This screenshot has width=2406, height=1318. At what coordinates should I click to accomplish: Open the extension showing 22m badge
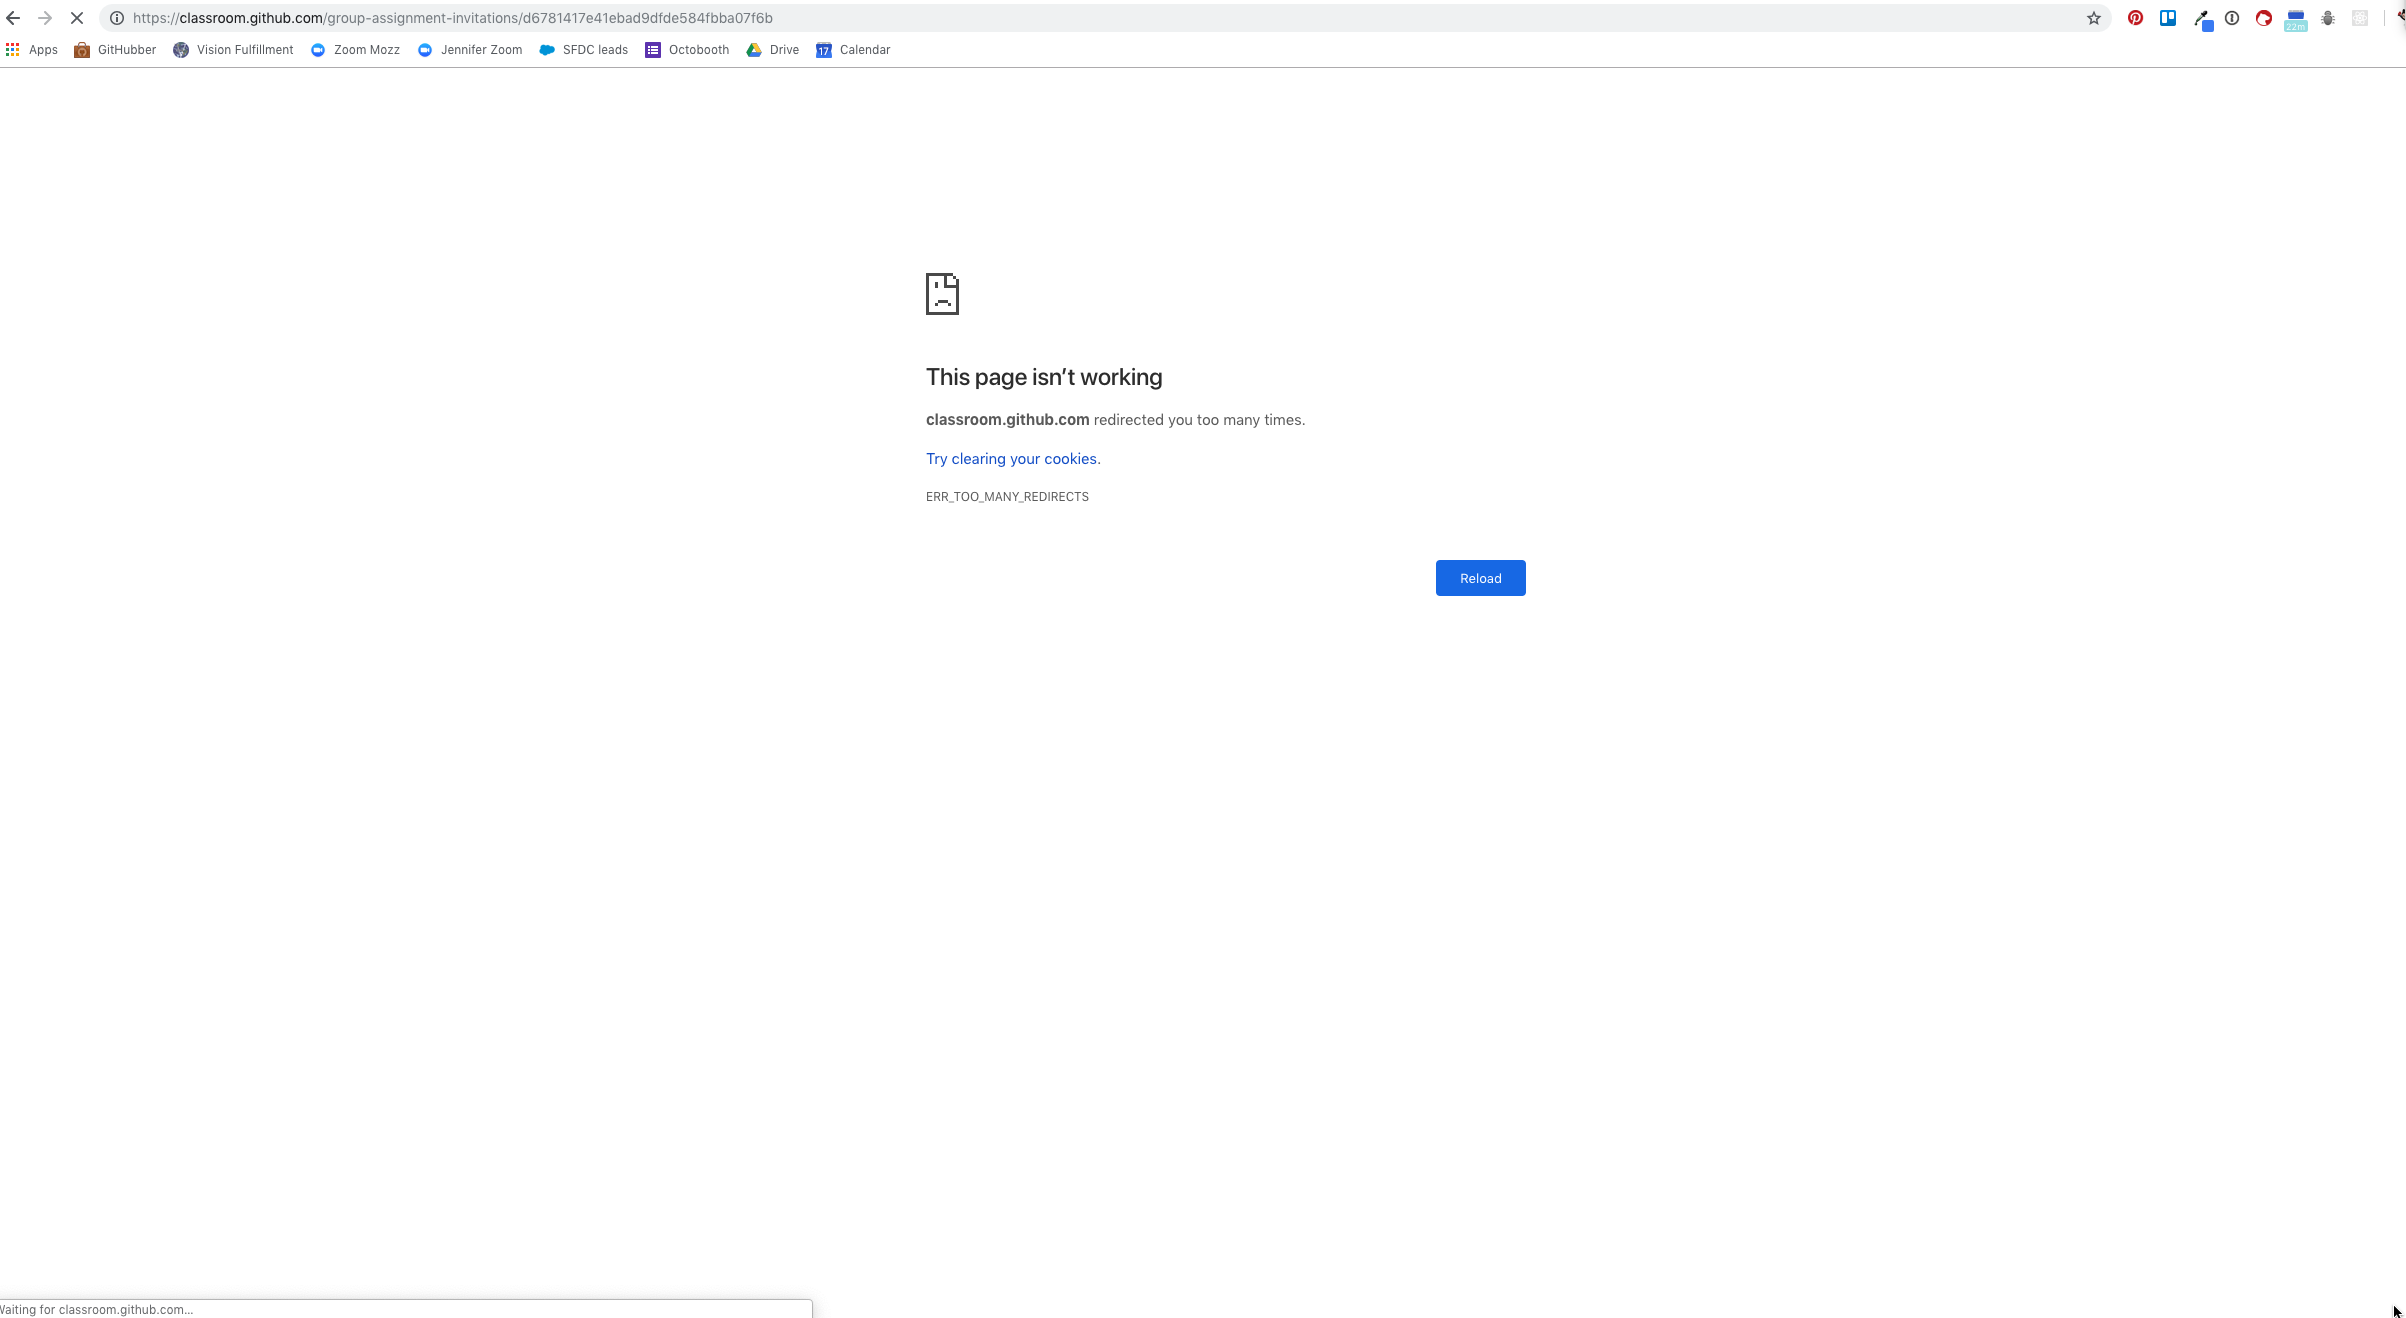(x=2296, y=20)
